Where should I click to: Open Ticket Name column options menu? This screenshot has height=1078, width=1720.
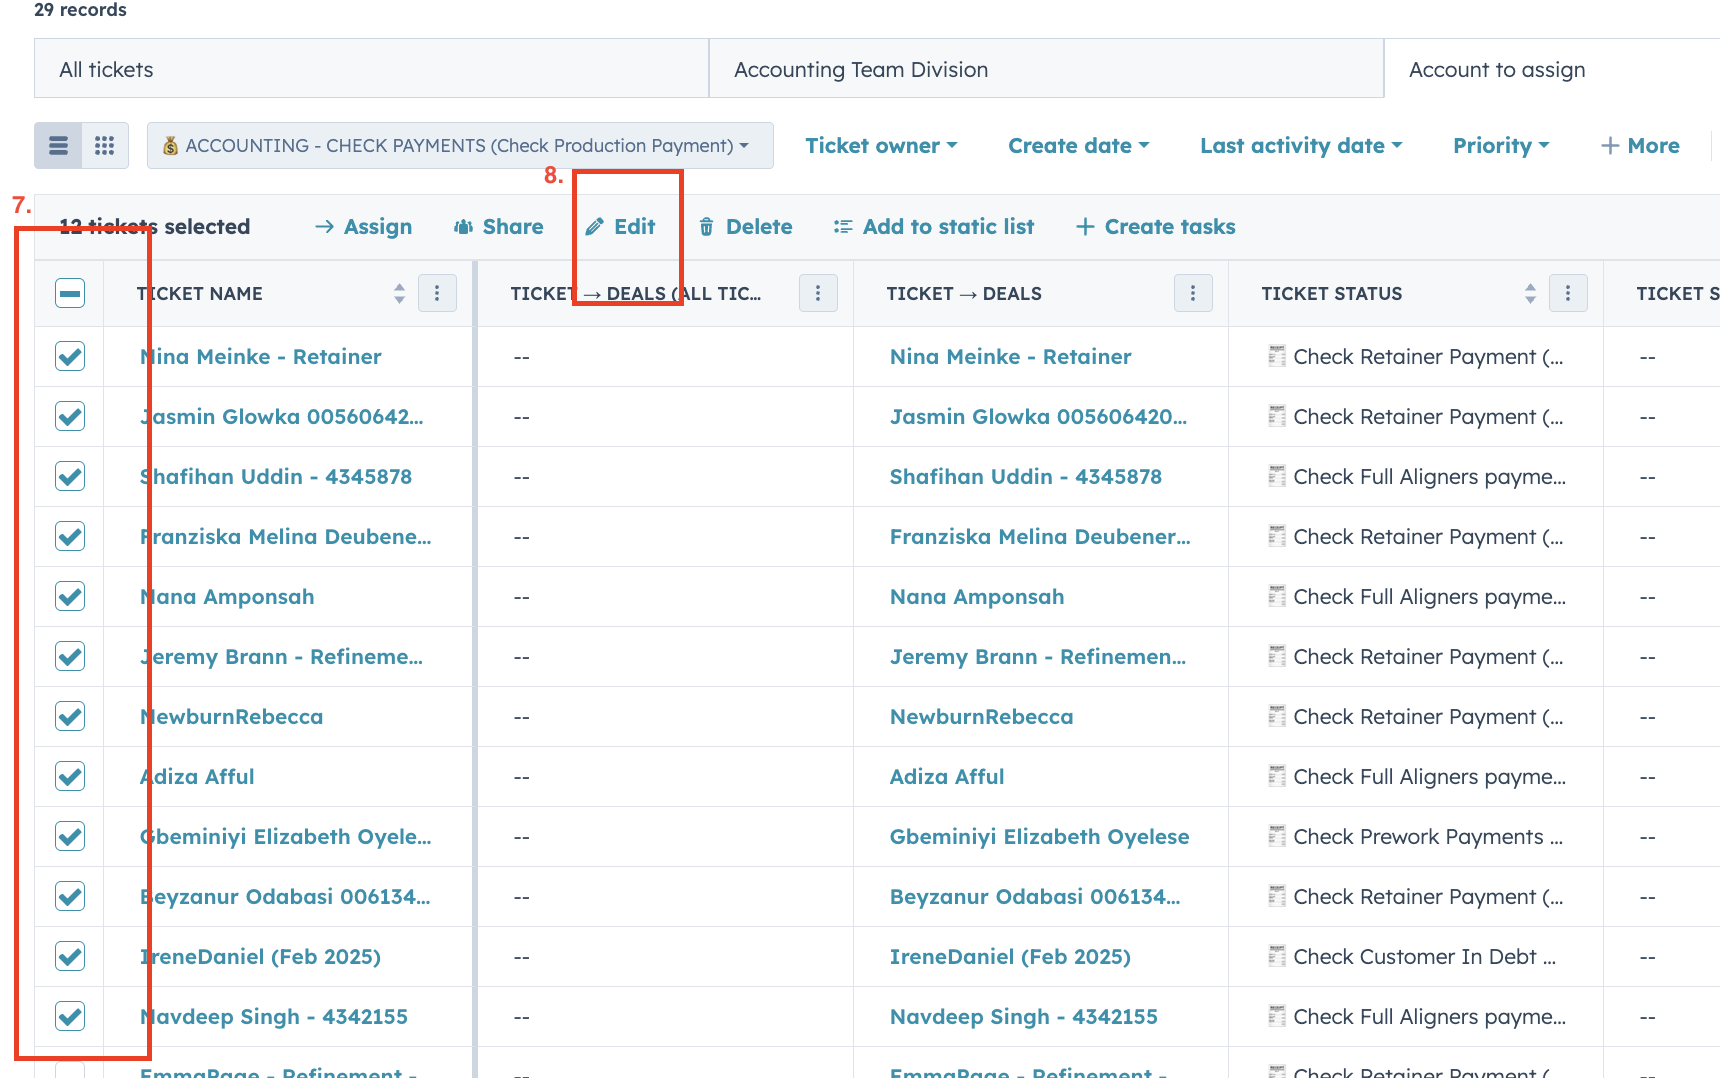437,293
